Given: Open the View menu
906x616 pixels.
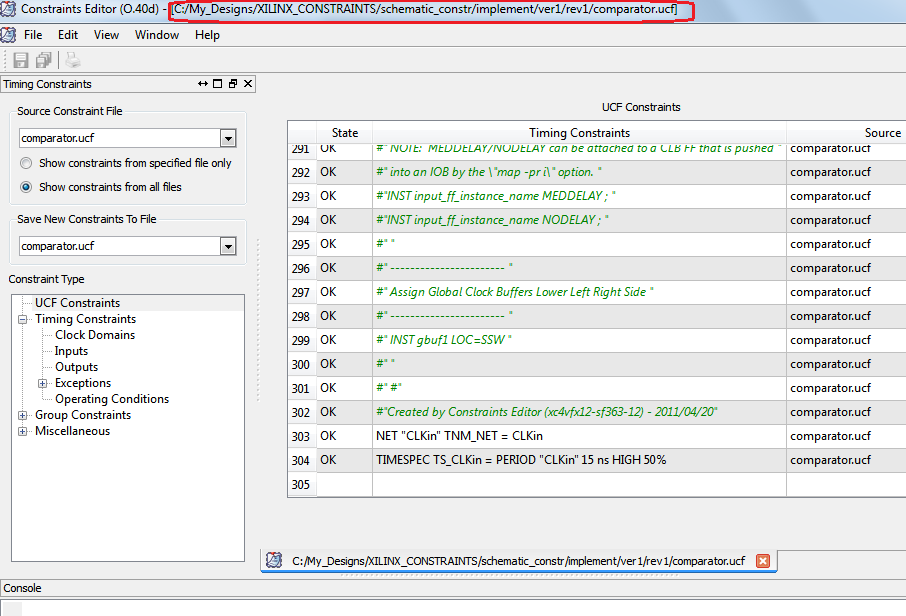Looking at the screenshot, I should tap(106, 34).
